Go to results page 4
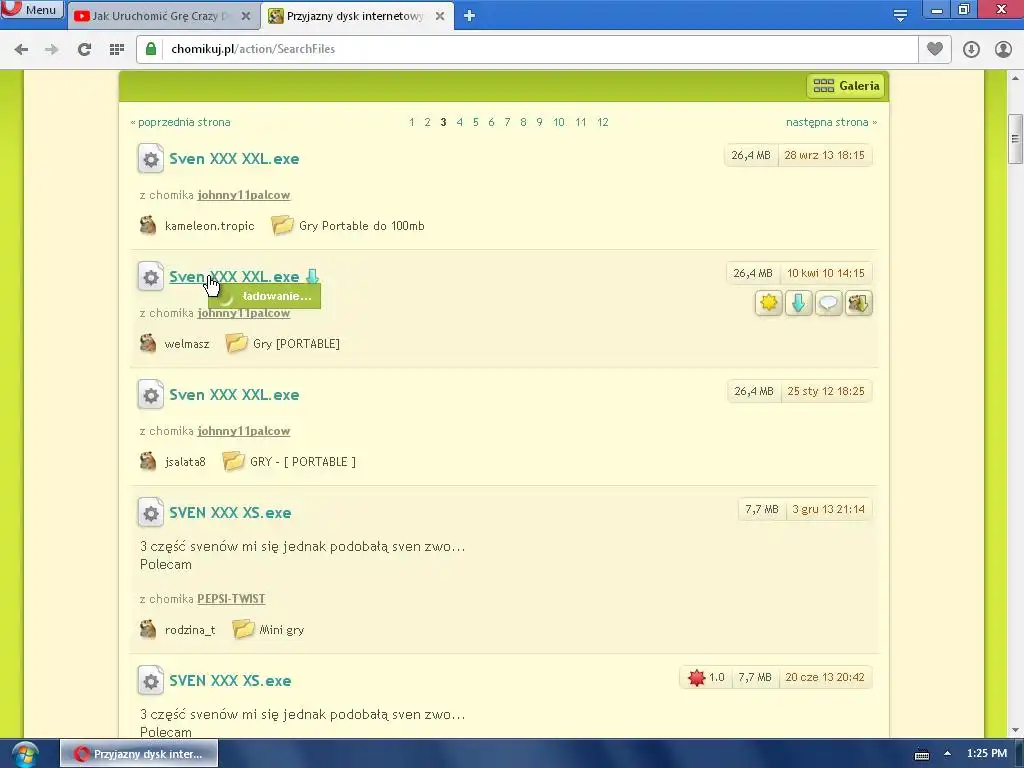The width and height of the screenshot is (1024, 768). pyautogui.click(x=460, y=122)
